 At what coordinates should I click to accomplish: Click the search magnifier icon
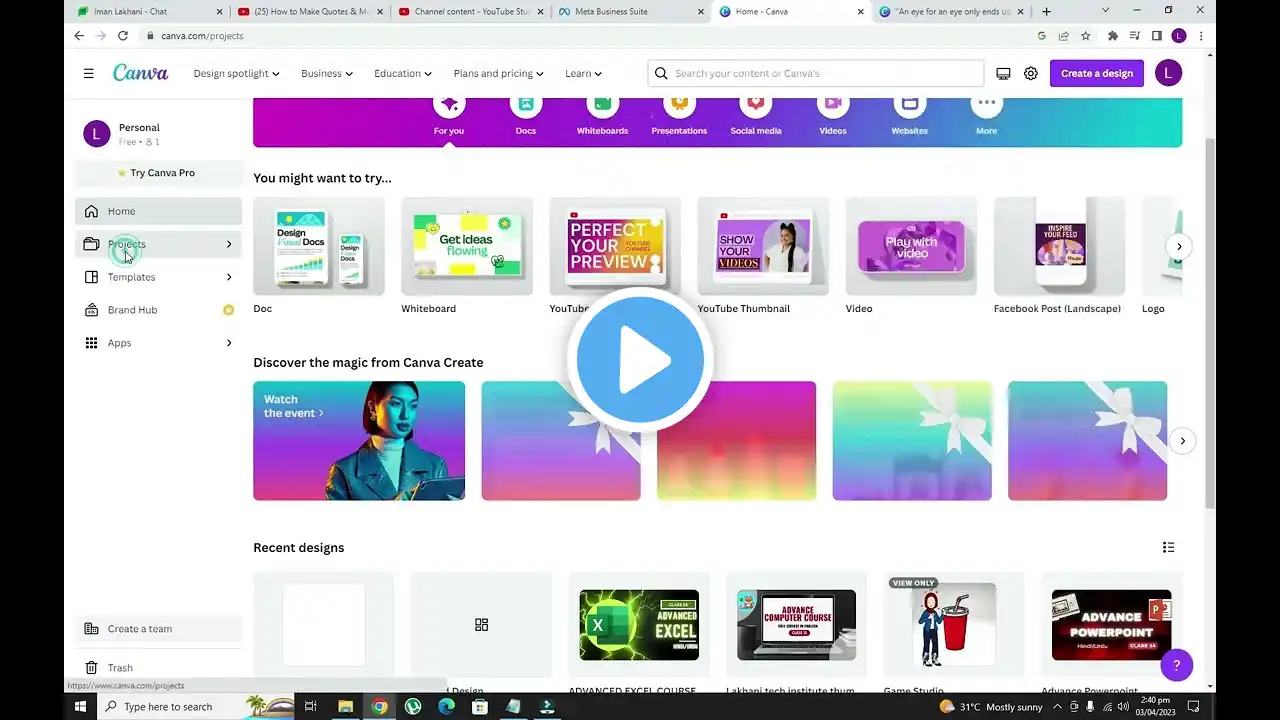coord(661,73)
